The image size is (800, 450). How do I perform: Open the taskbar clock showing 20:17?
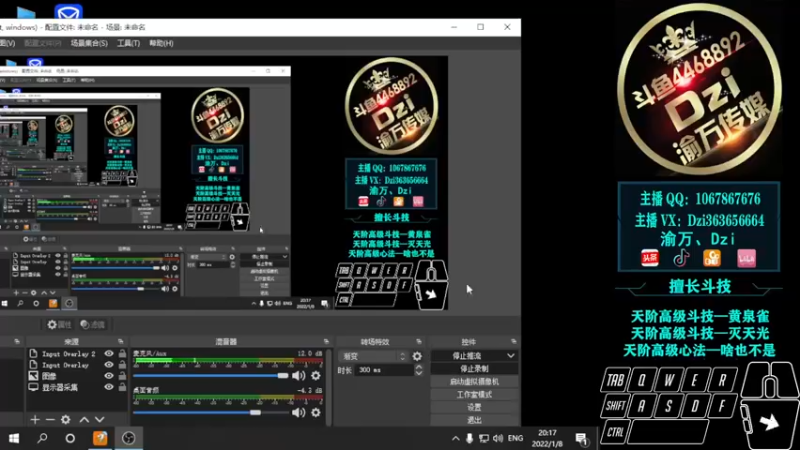tap(547, 438)
